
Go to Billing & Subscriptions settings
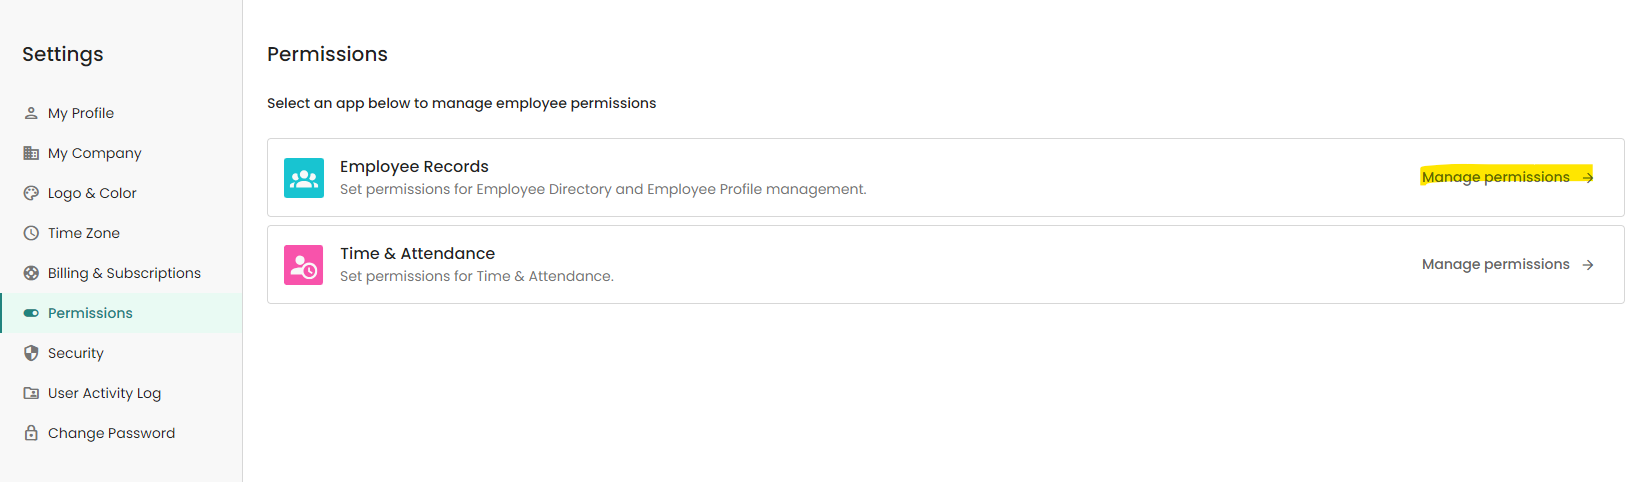tap(124, 273)
